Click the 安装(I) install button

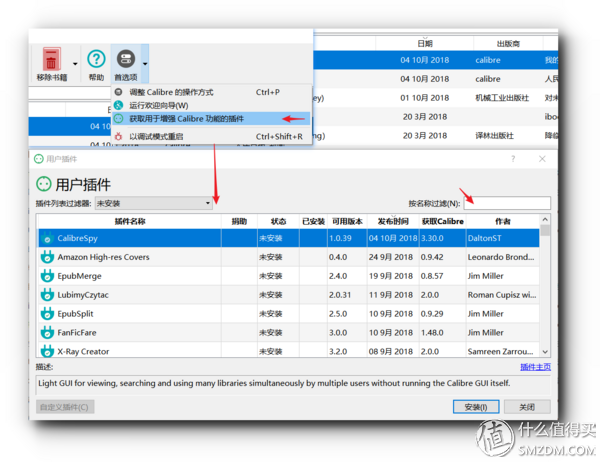(x=476, y=407)
